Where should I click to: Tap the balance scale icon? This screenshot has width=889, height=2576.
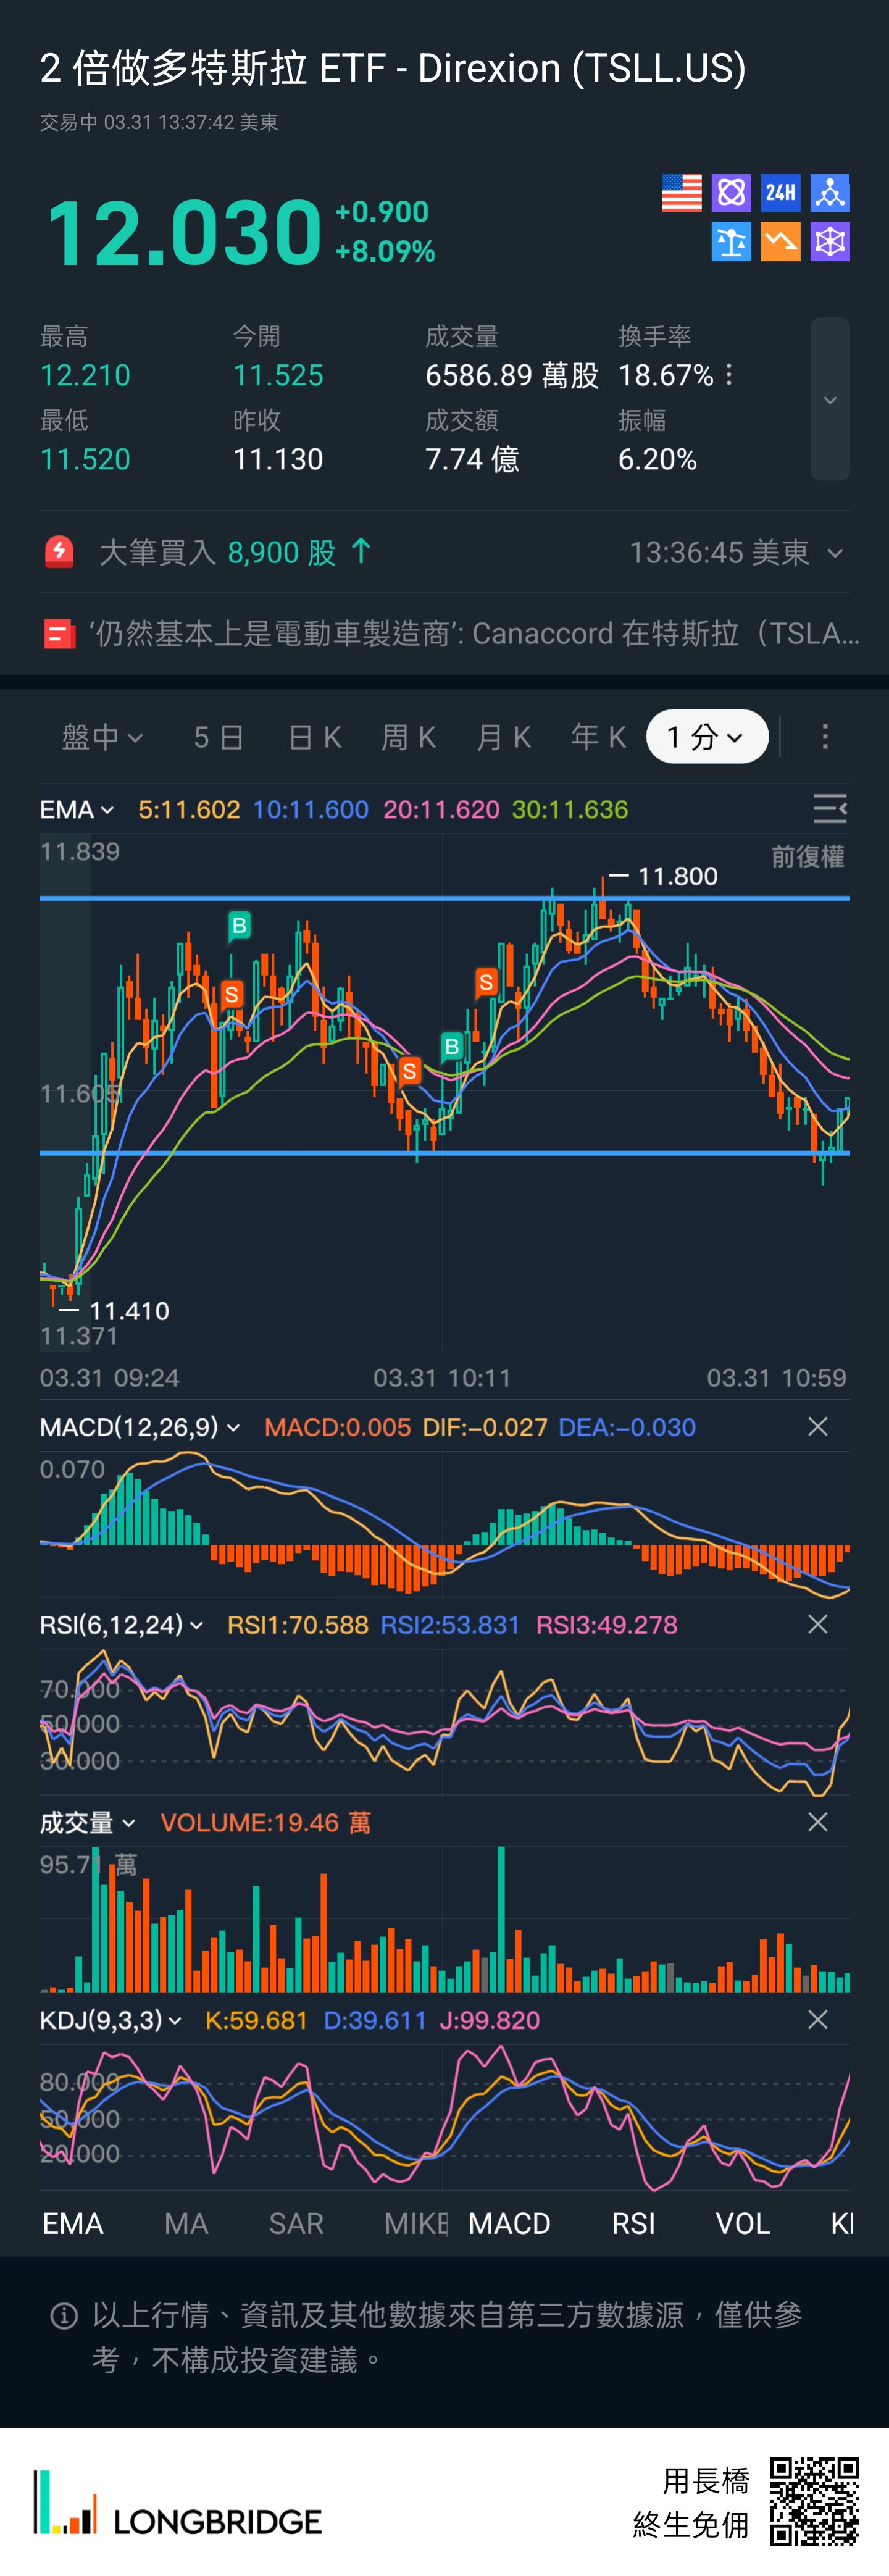coord(731,242)
